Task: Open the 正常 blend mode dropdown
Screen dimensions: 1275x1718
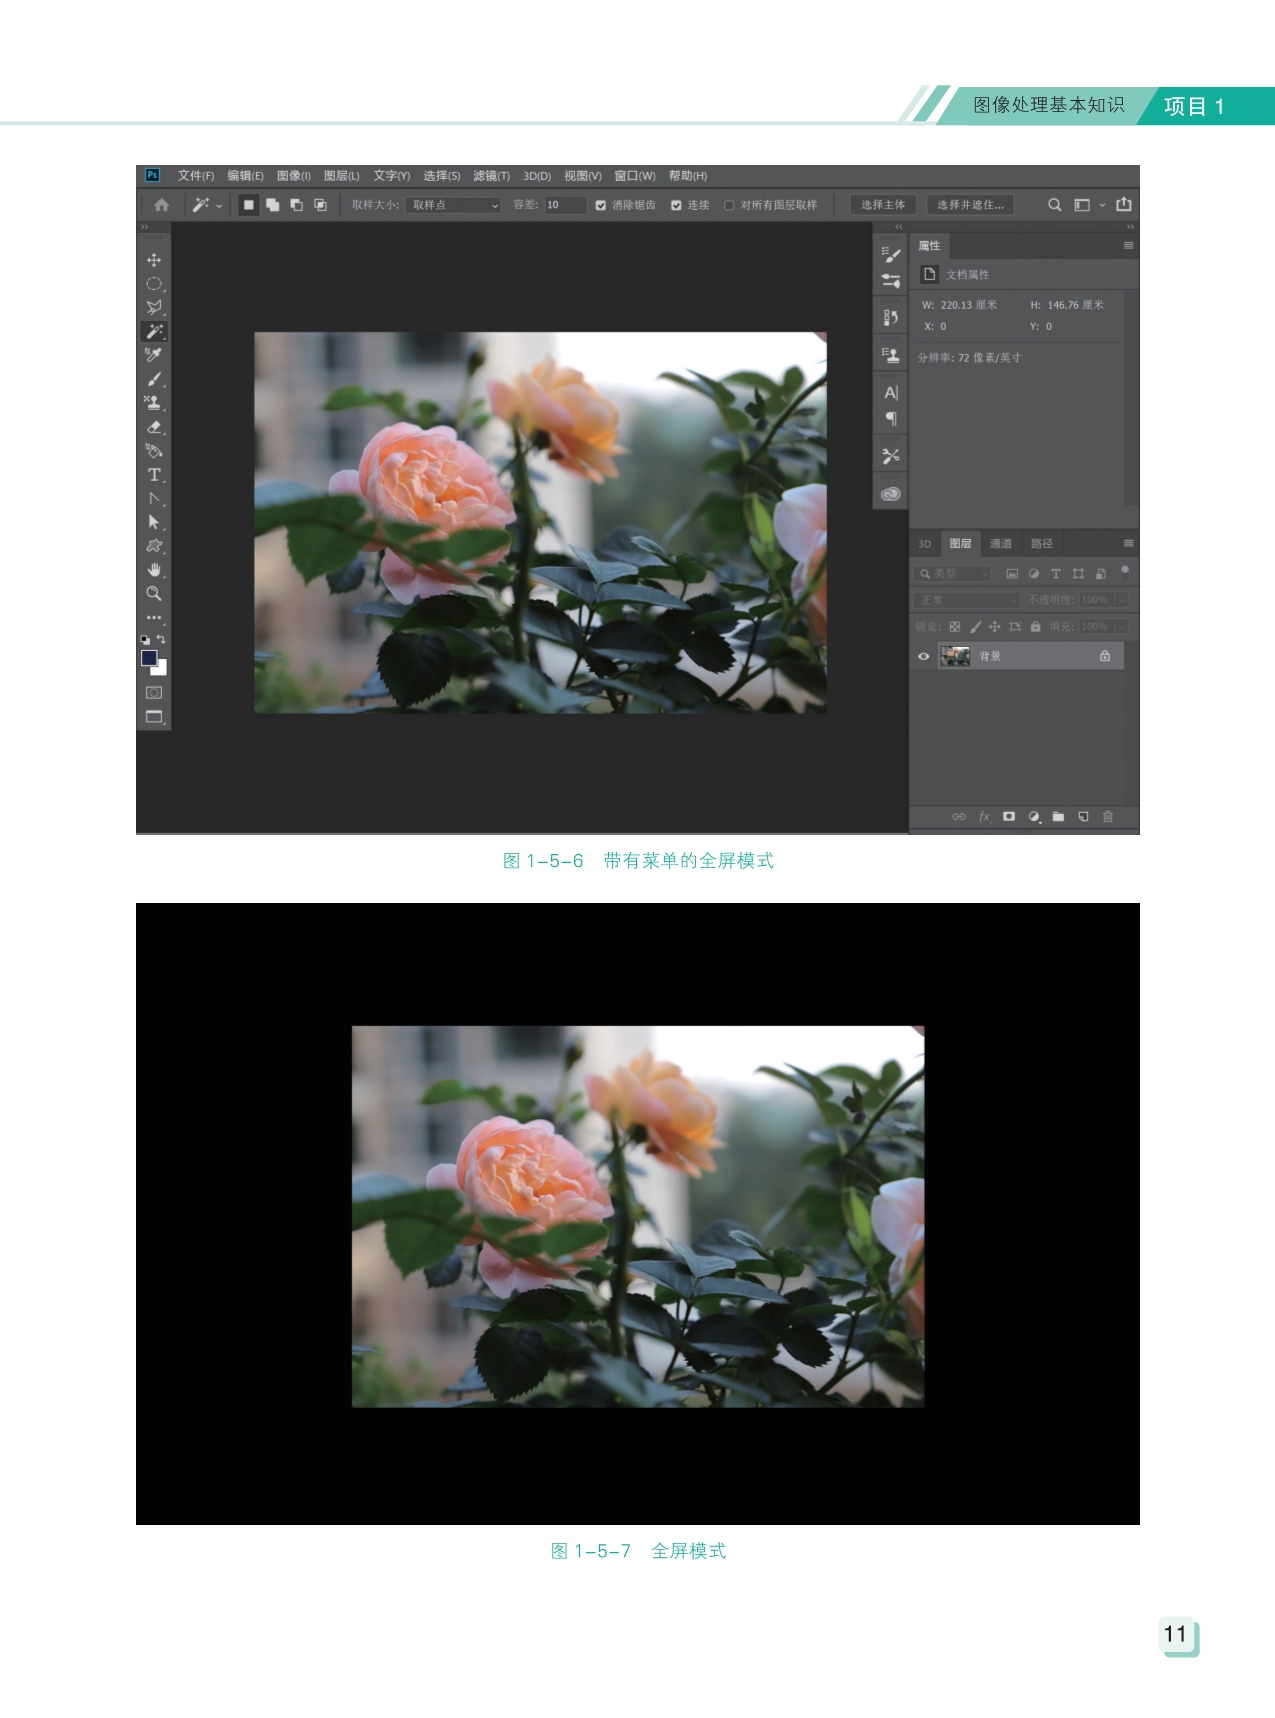Action: pyautogui.click(x=965, y=600)
